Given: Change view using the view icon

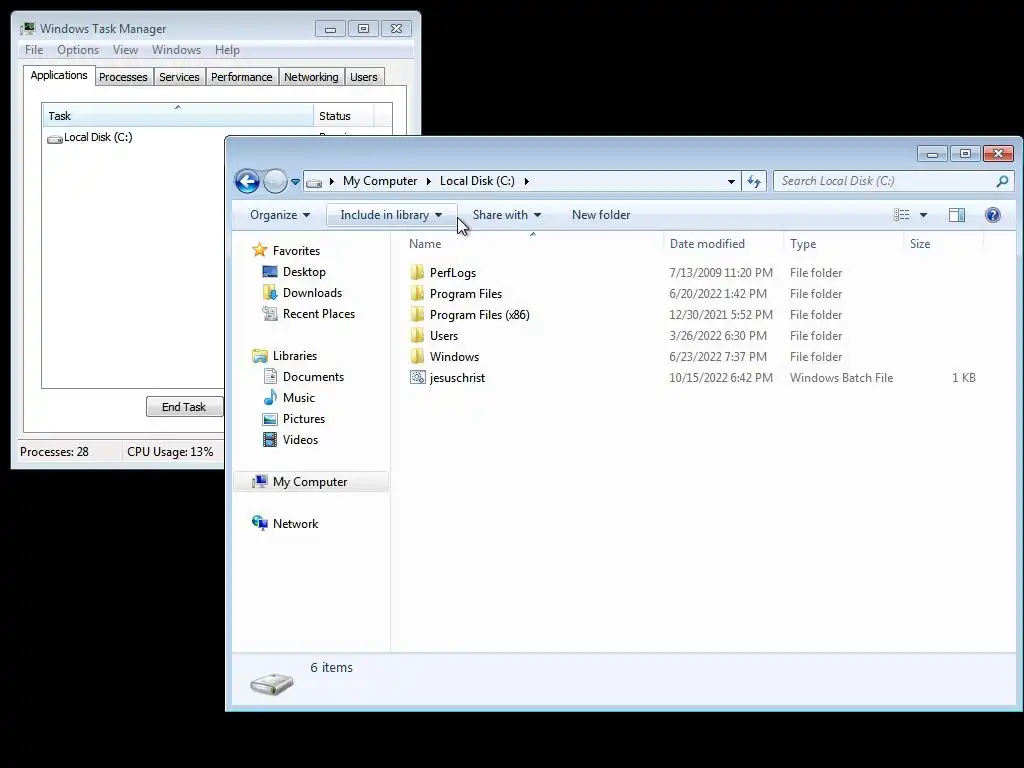Looking at the screenshot, I should (x=901, y=215).
